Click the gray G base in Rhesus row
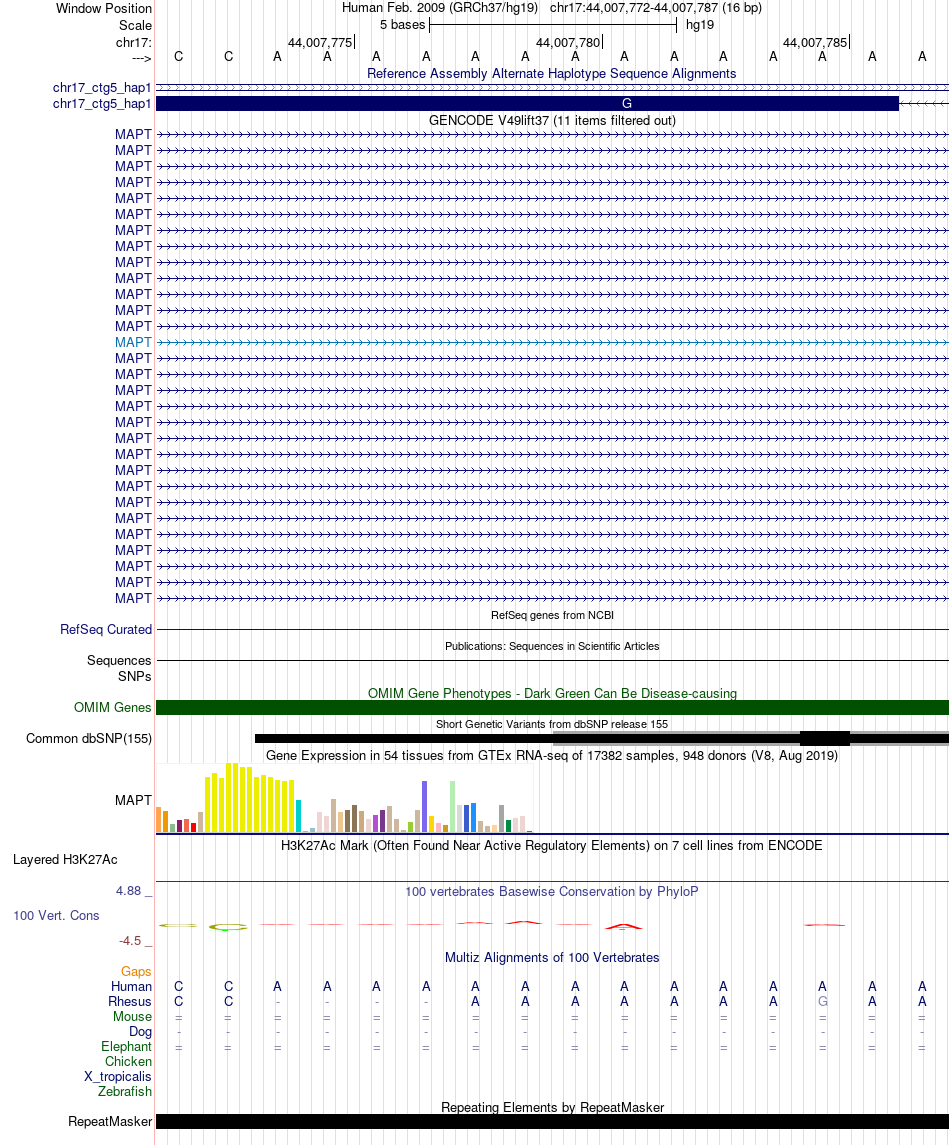The height and width of the screenshot is (1145, 950). pyautogui.click(x=823, y=1002)
